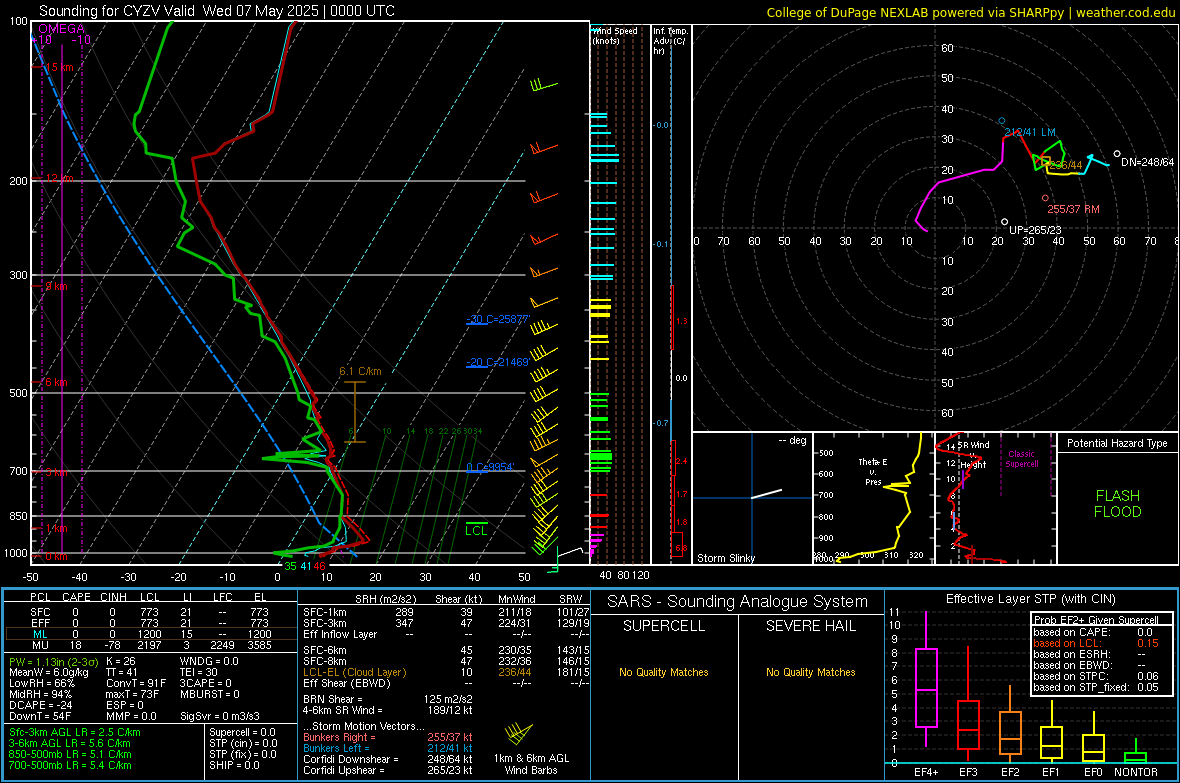Click the DCAPE = -24 value
This screenshot has height=783, width=1180.
click(40, 705)
